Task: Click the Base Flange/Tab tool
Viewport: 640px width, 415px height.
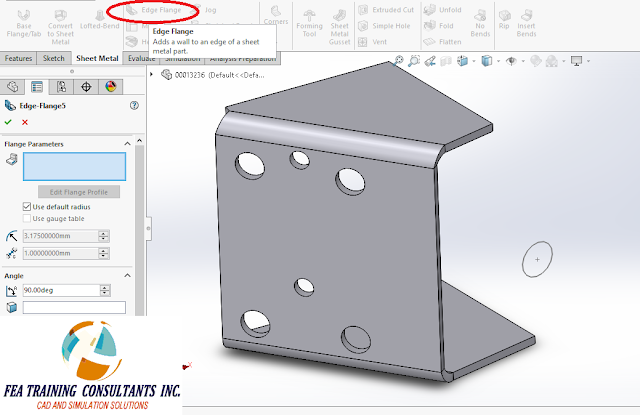Action: coord(24,23)
